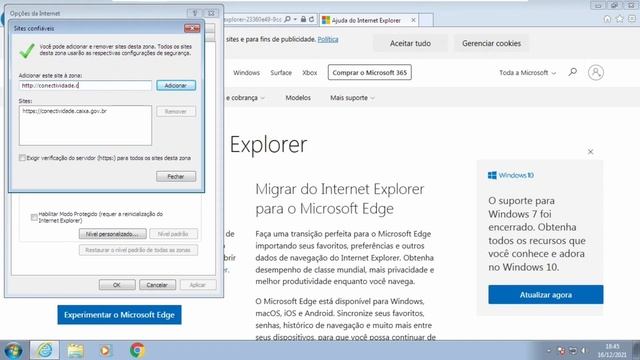Expand the cobrança dropdown menu
The width and height of the screenshot is (640, 360).
(246, 98)
